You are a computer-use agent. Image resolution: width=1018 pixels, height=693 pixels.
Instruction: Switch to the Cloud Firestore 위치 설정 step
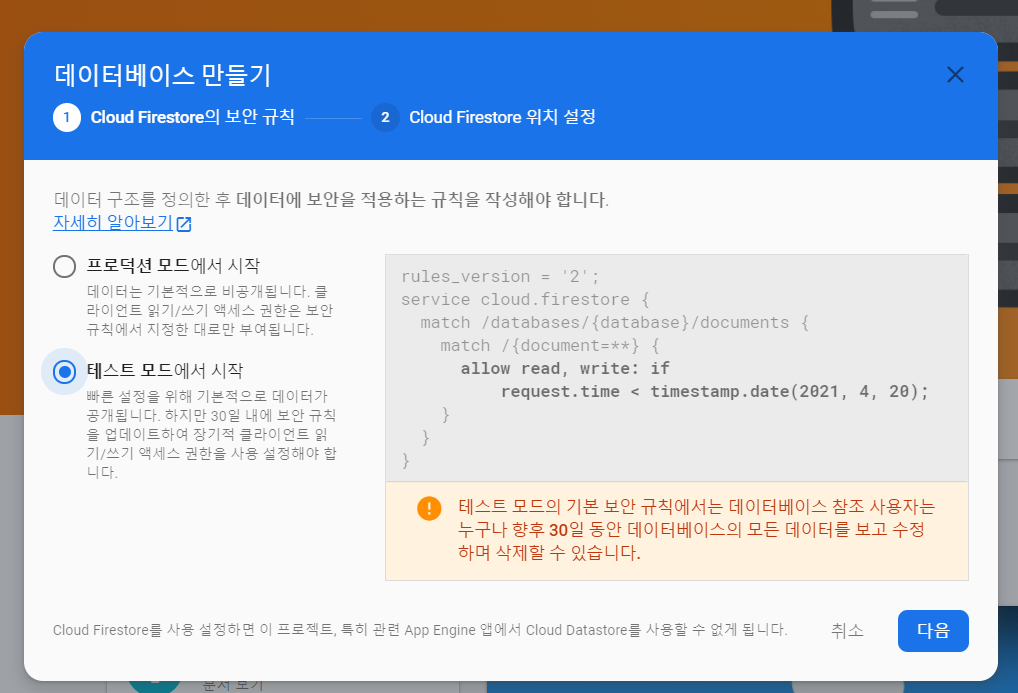[502, 117]
